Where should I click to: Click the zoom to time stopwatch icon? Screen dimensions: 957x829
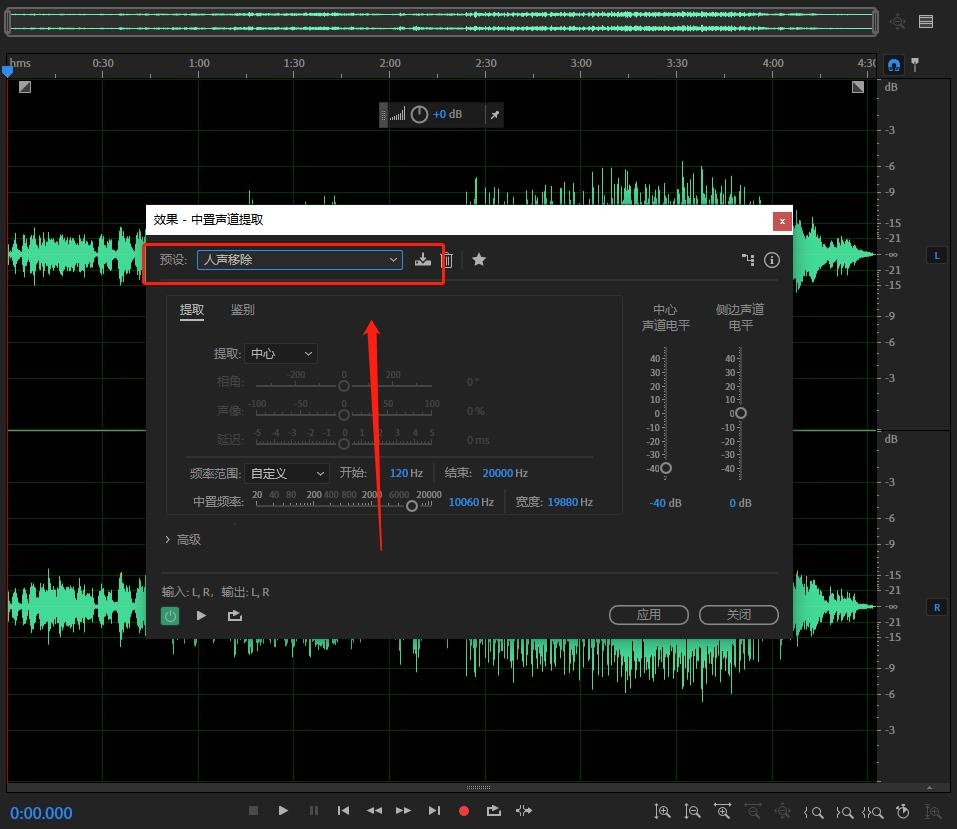pyautogui.click(x=903, y=811)
